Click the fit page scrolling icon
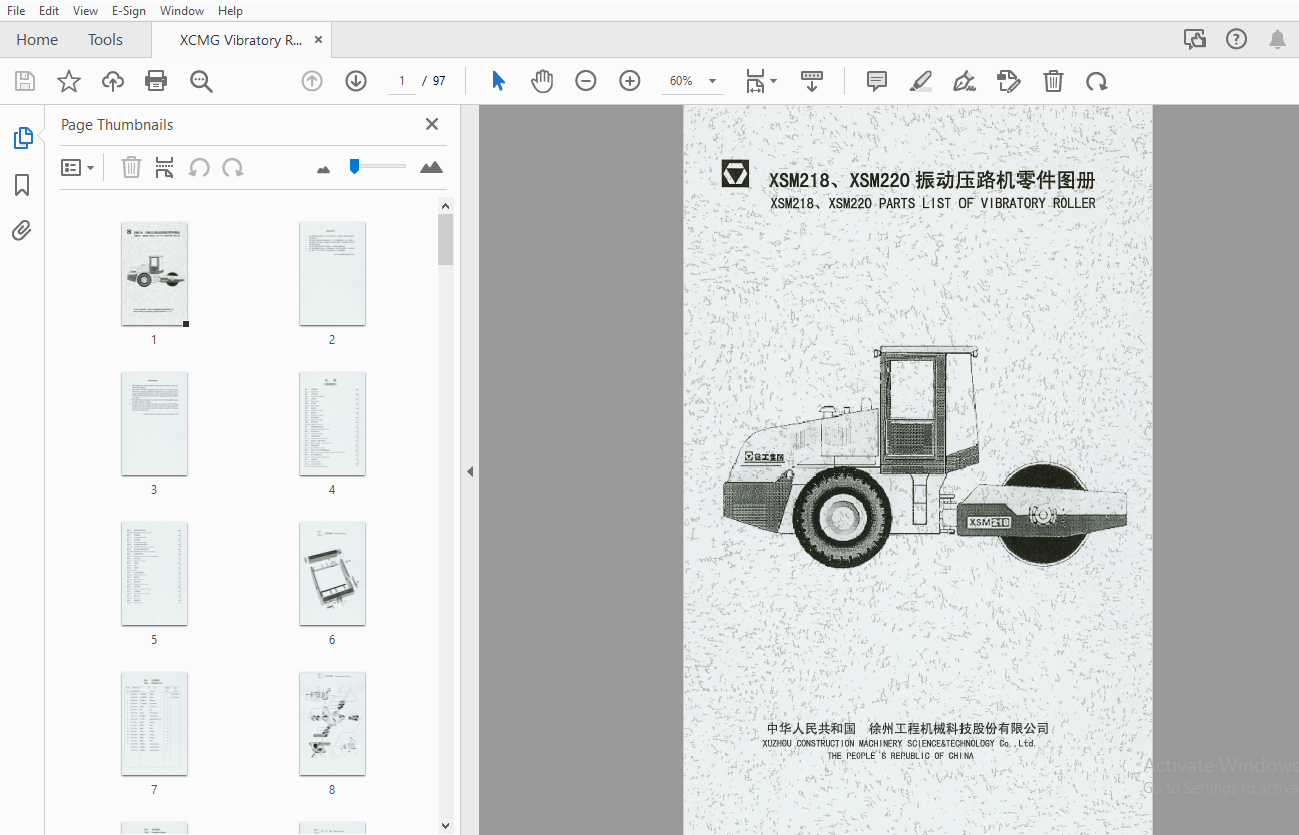 755,82
